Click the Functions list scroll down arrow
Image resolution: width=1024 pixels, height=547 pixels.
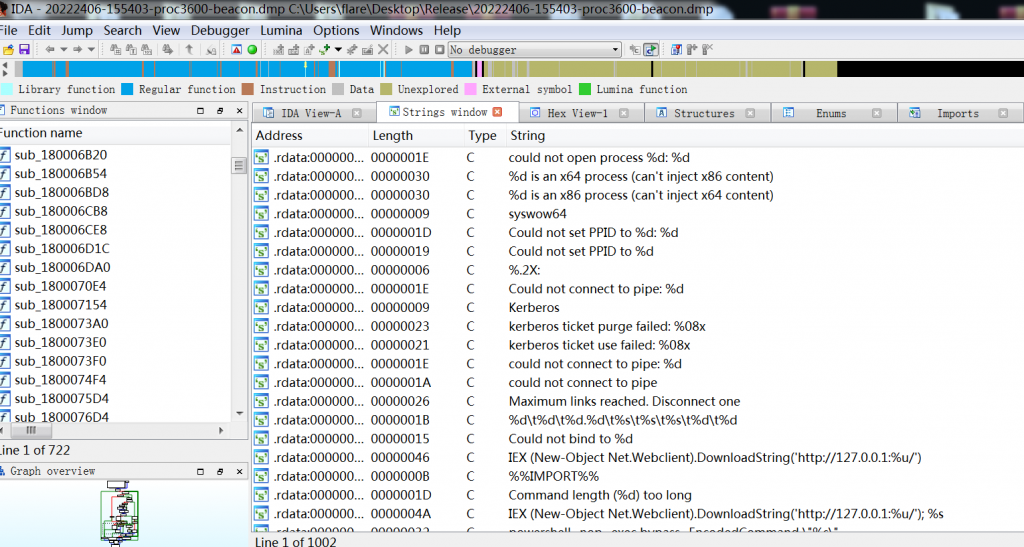pos(239,414)
